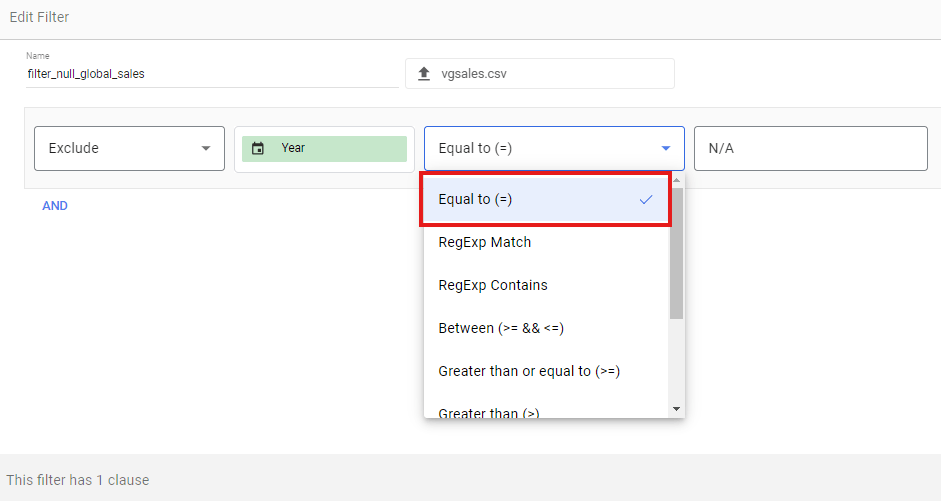Open the Exclude dropdown arrow
Viewport: 941px width, 501px height.
click(206, 148)
